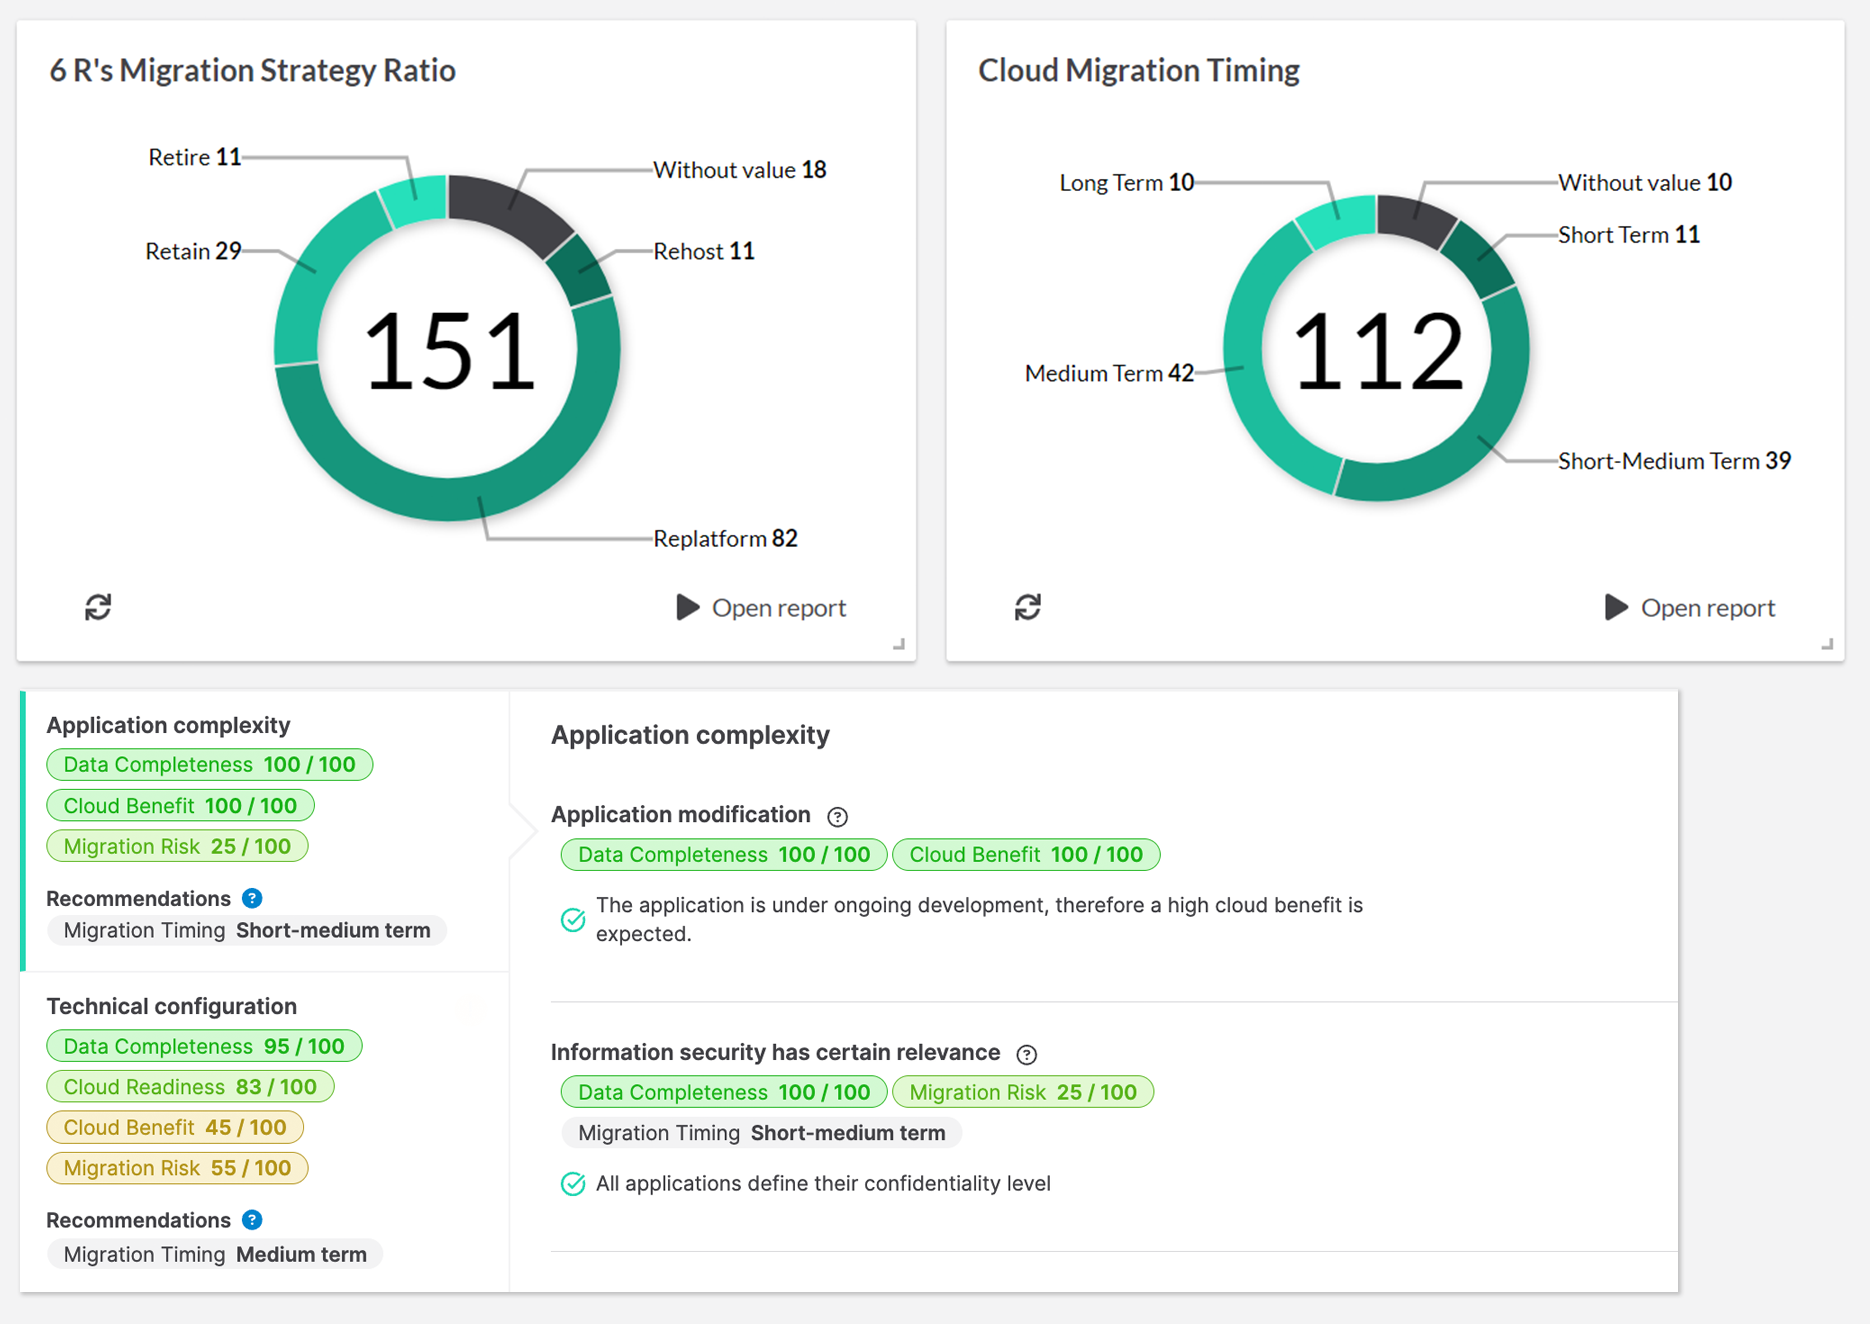Click the Short Term 11 label
1870x1324 pixels.
coord(1629,234)
